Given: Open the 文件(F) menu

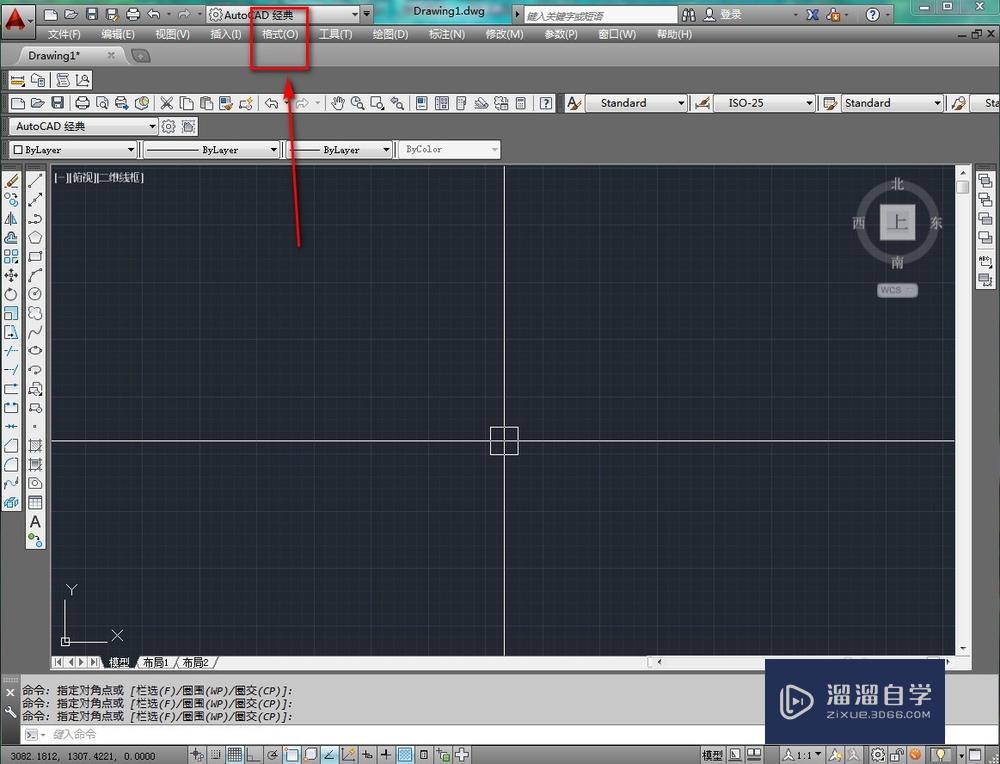Looking at the screenshot, I should pos(64,34).
